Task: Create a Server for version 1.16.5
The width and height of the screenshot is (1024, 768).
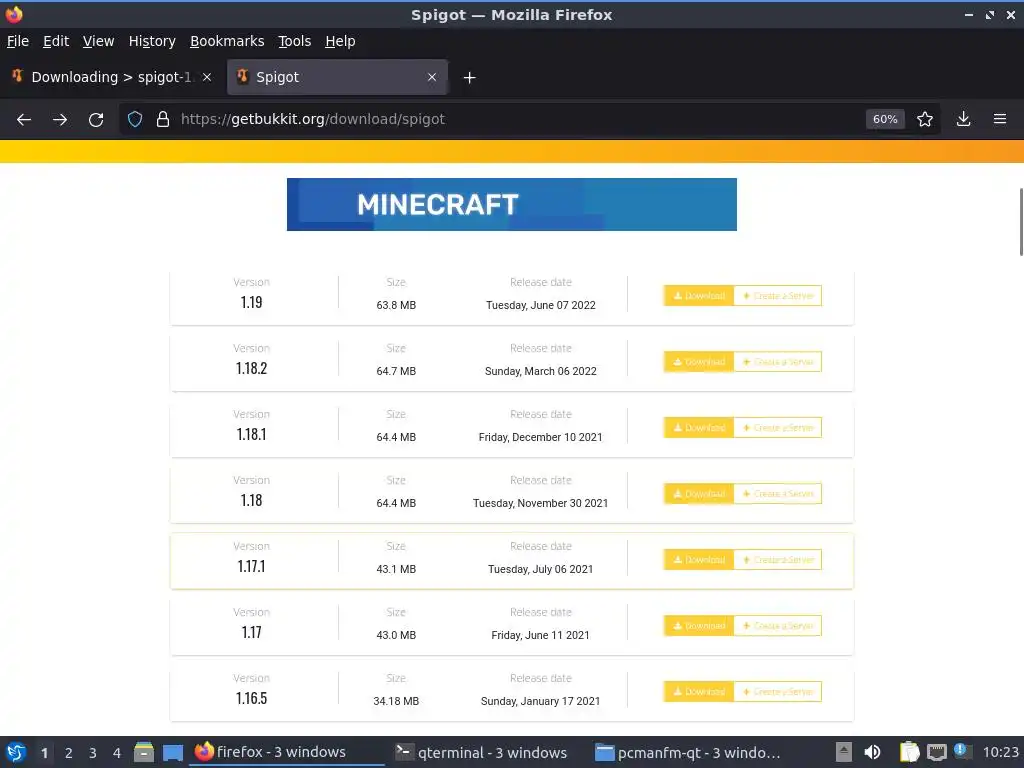Action: coord(778,692)
